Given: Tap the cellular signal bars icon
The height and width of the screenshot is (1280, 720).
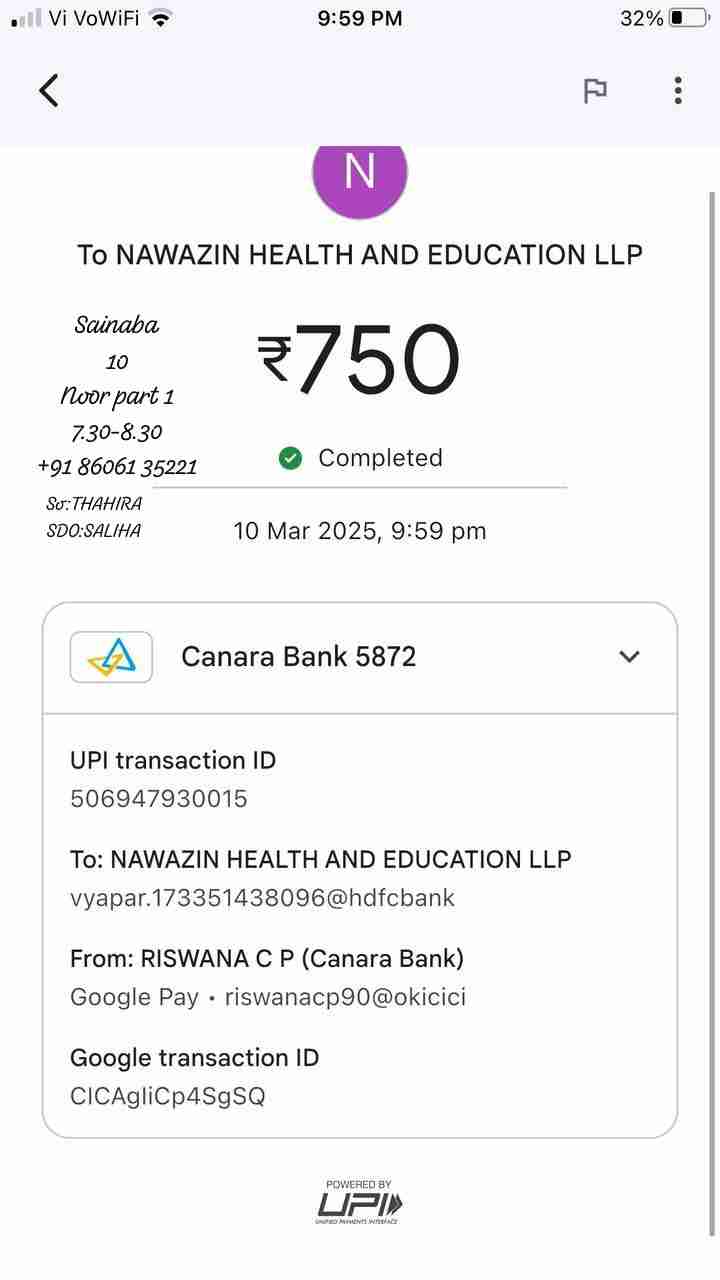Looking at the screenshot, I should (27, 18).
